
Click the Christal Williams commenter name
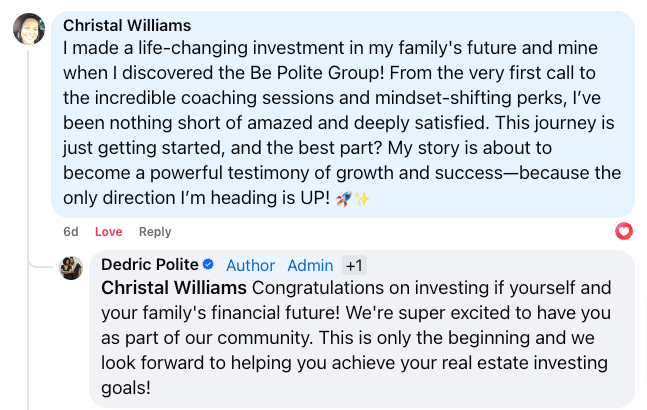tap(127, 26)
